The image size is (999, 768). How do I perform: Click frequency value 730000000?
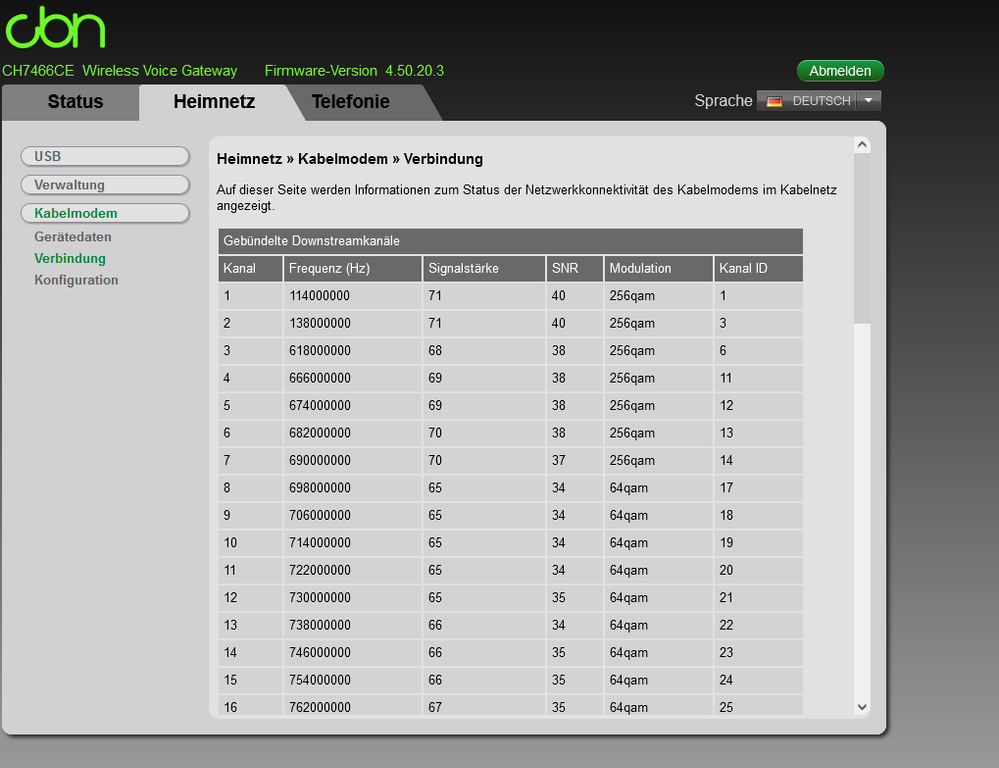click(320, 597)
